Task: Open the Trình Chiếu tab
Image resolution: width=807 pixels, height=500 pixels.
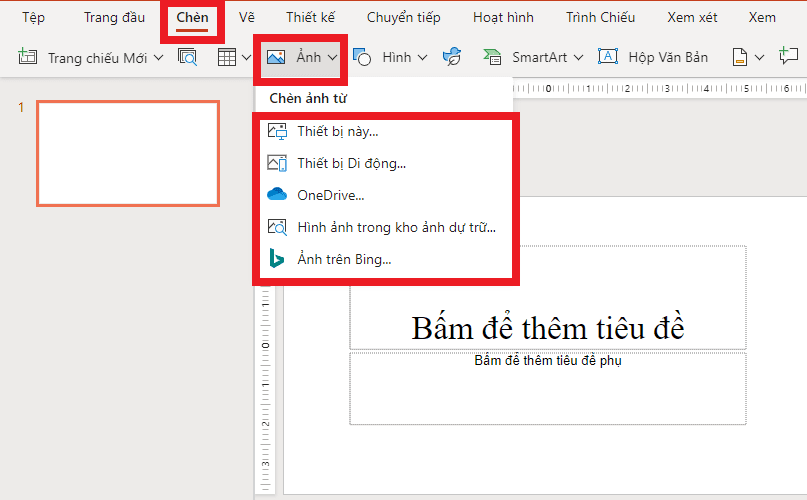Action: click(601, 18)
